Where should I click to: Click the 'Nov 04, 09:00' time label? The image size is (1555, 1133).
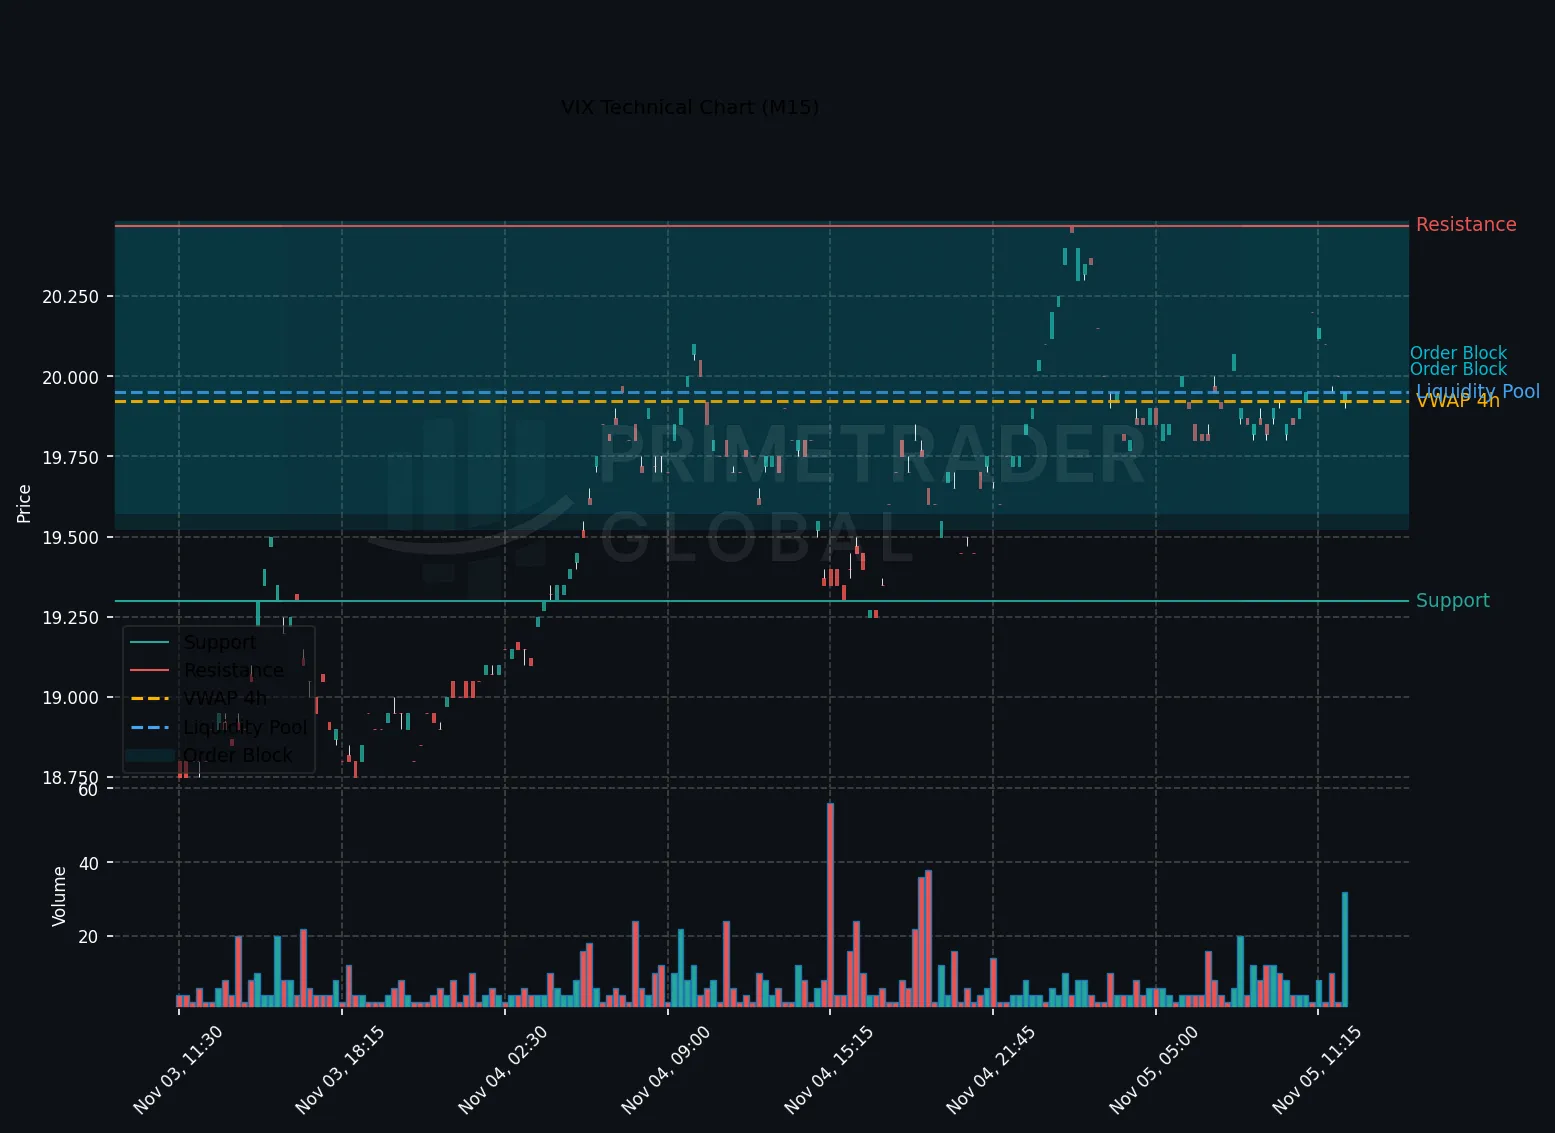(666, 1069)
